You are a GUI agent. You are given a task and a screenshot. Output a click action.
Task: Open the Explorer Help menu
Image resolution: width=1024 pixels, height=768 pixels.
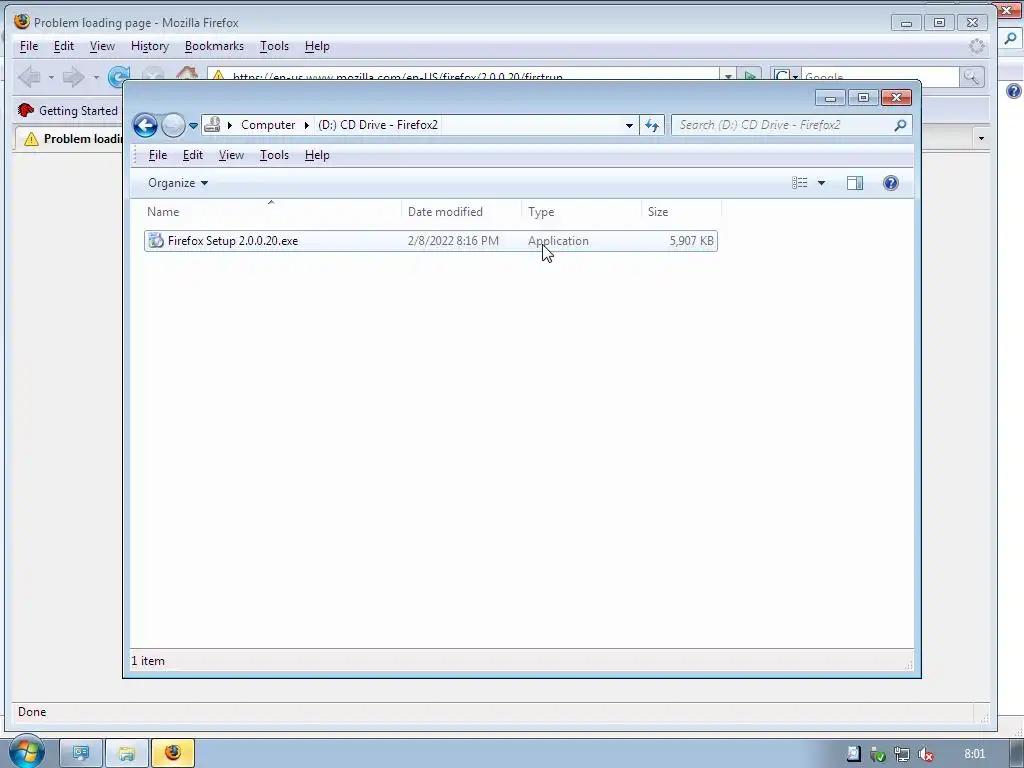point(317,155)
